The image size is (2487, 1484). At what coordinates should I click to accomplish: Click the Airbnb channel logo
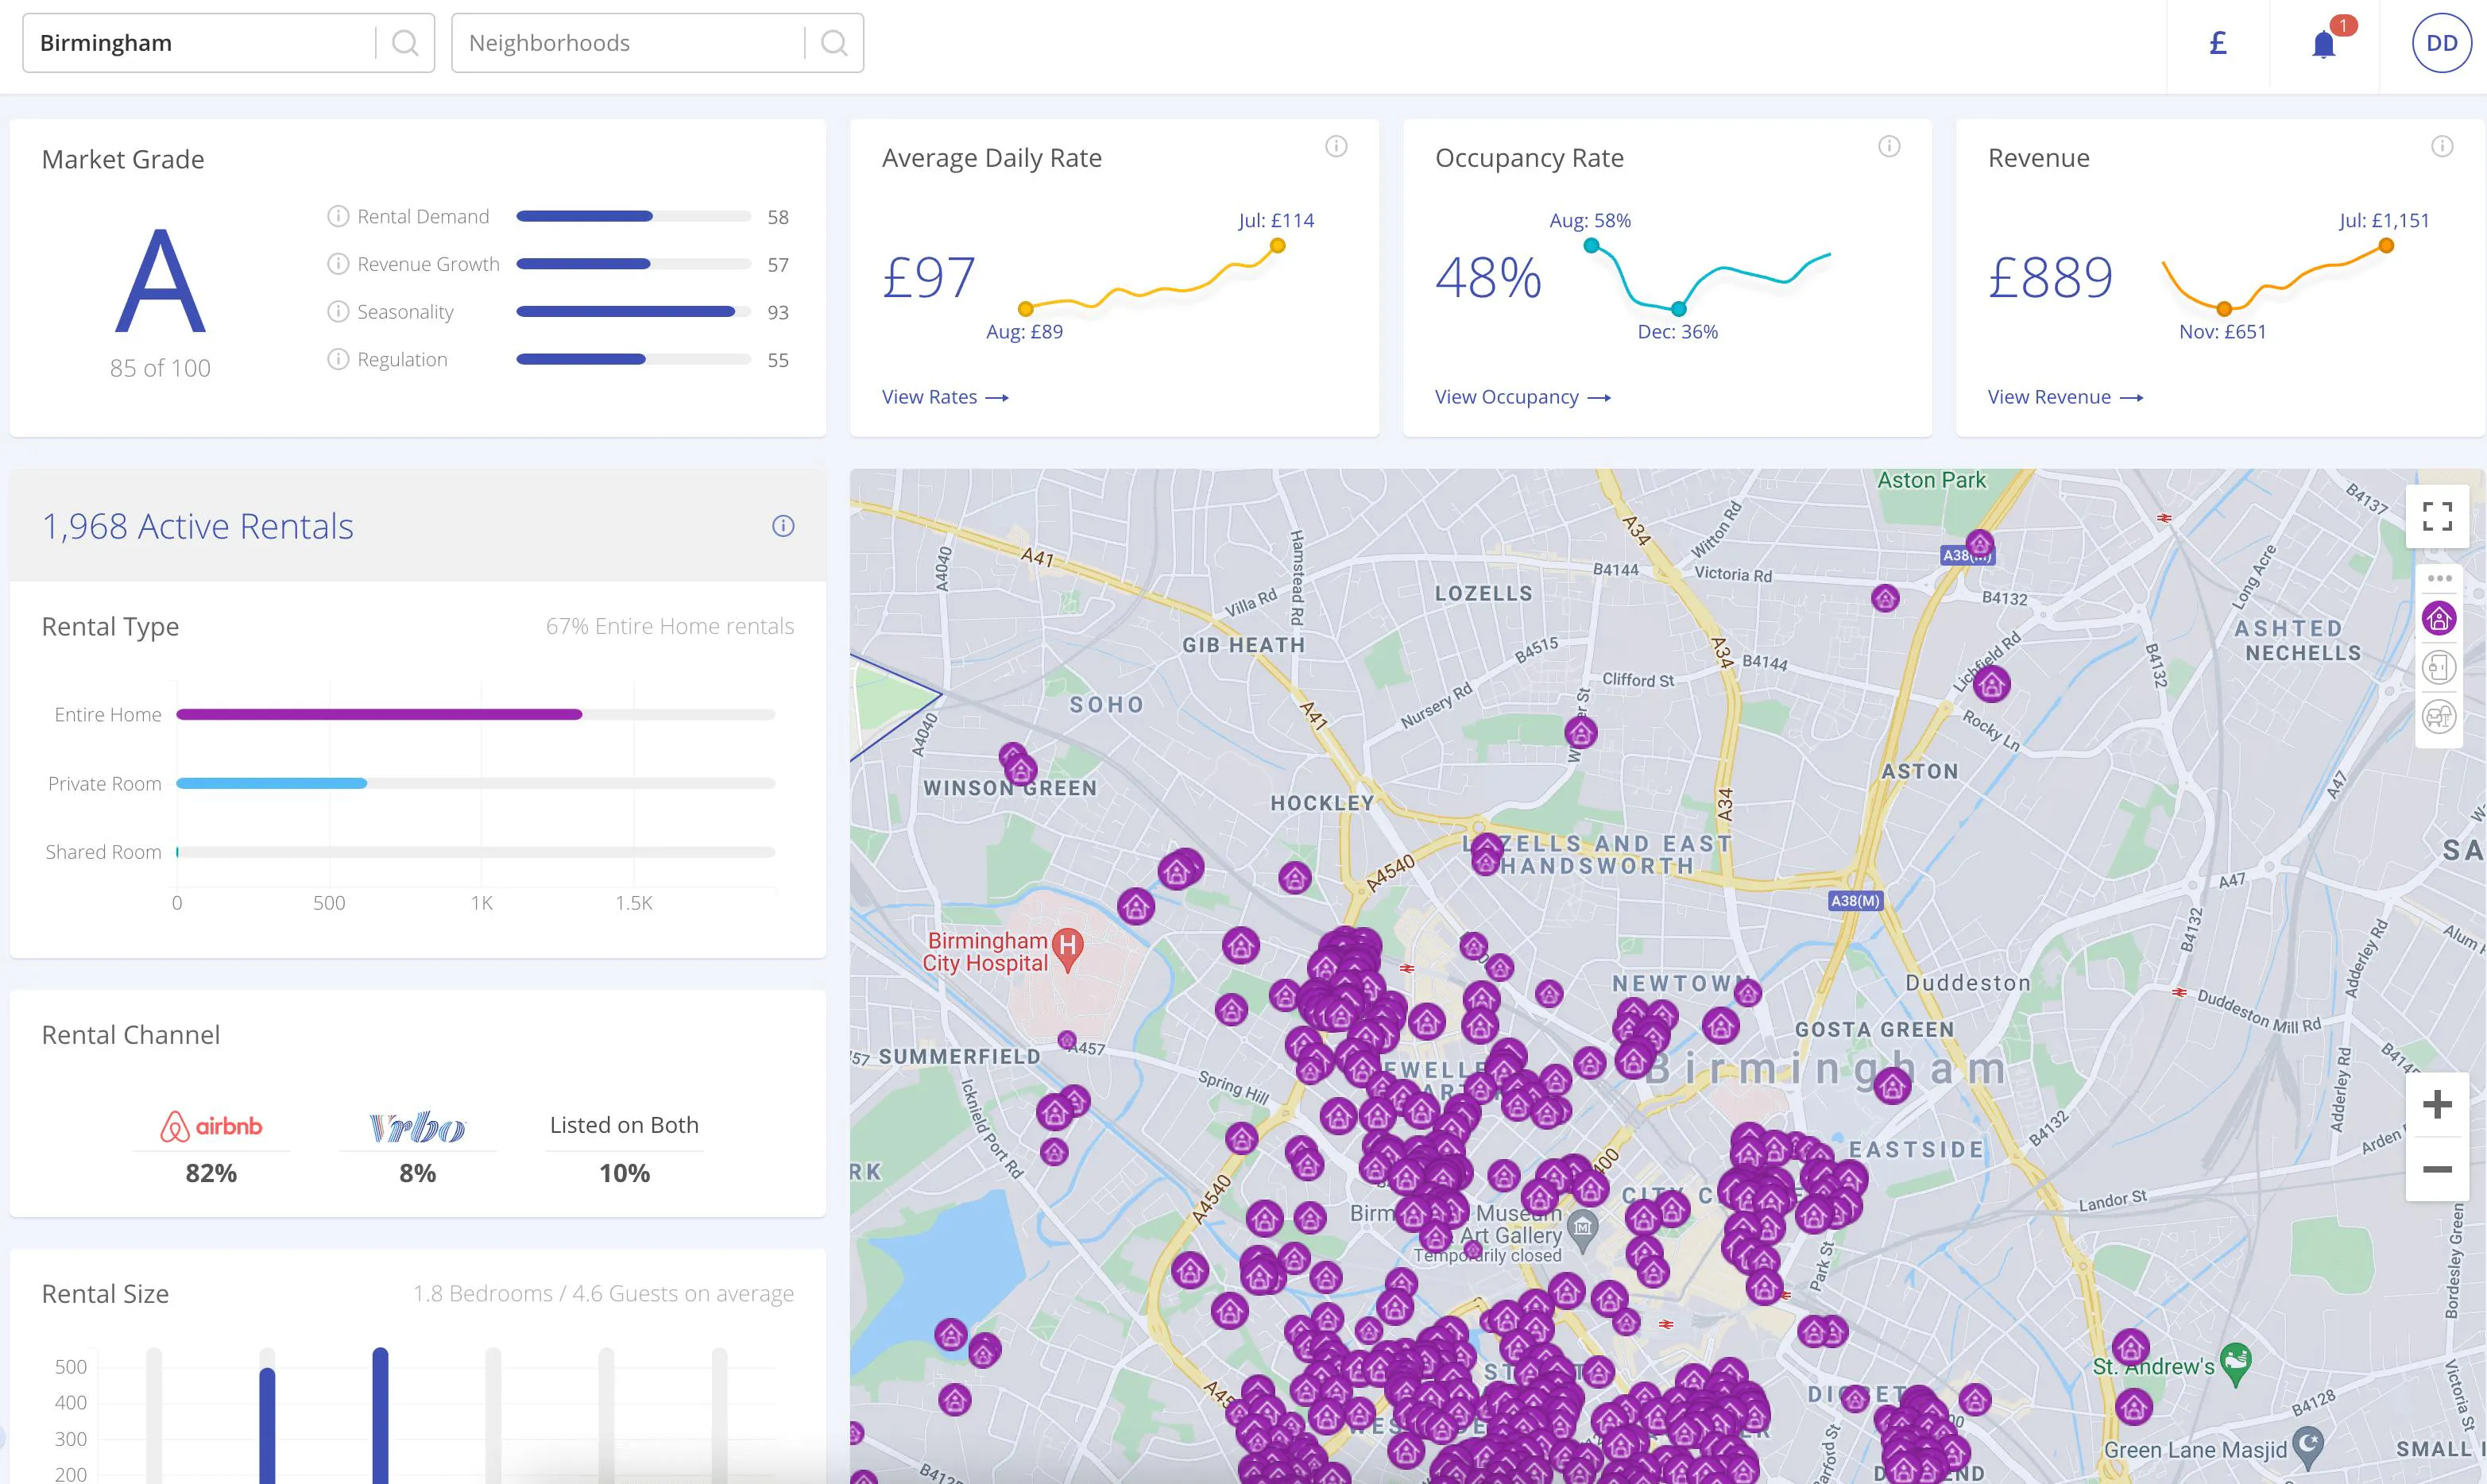pos(211,1126)
